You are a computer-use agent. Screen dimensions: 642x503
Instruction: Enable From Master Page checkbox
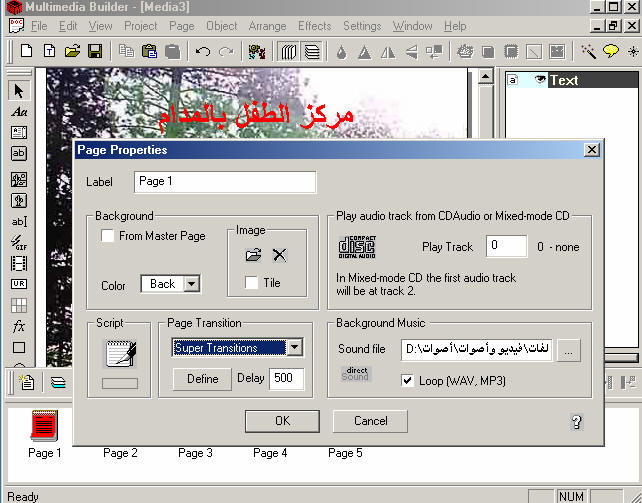[x=108, y=236]
